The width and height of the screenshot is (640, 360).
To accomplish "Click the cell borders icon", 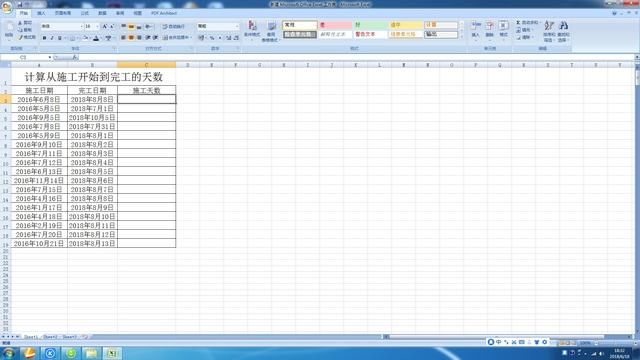I will coord(72,38).
